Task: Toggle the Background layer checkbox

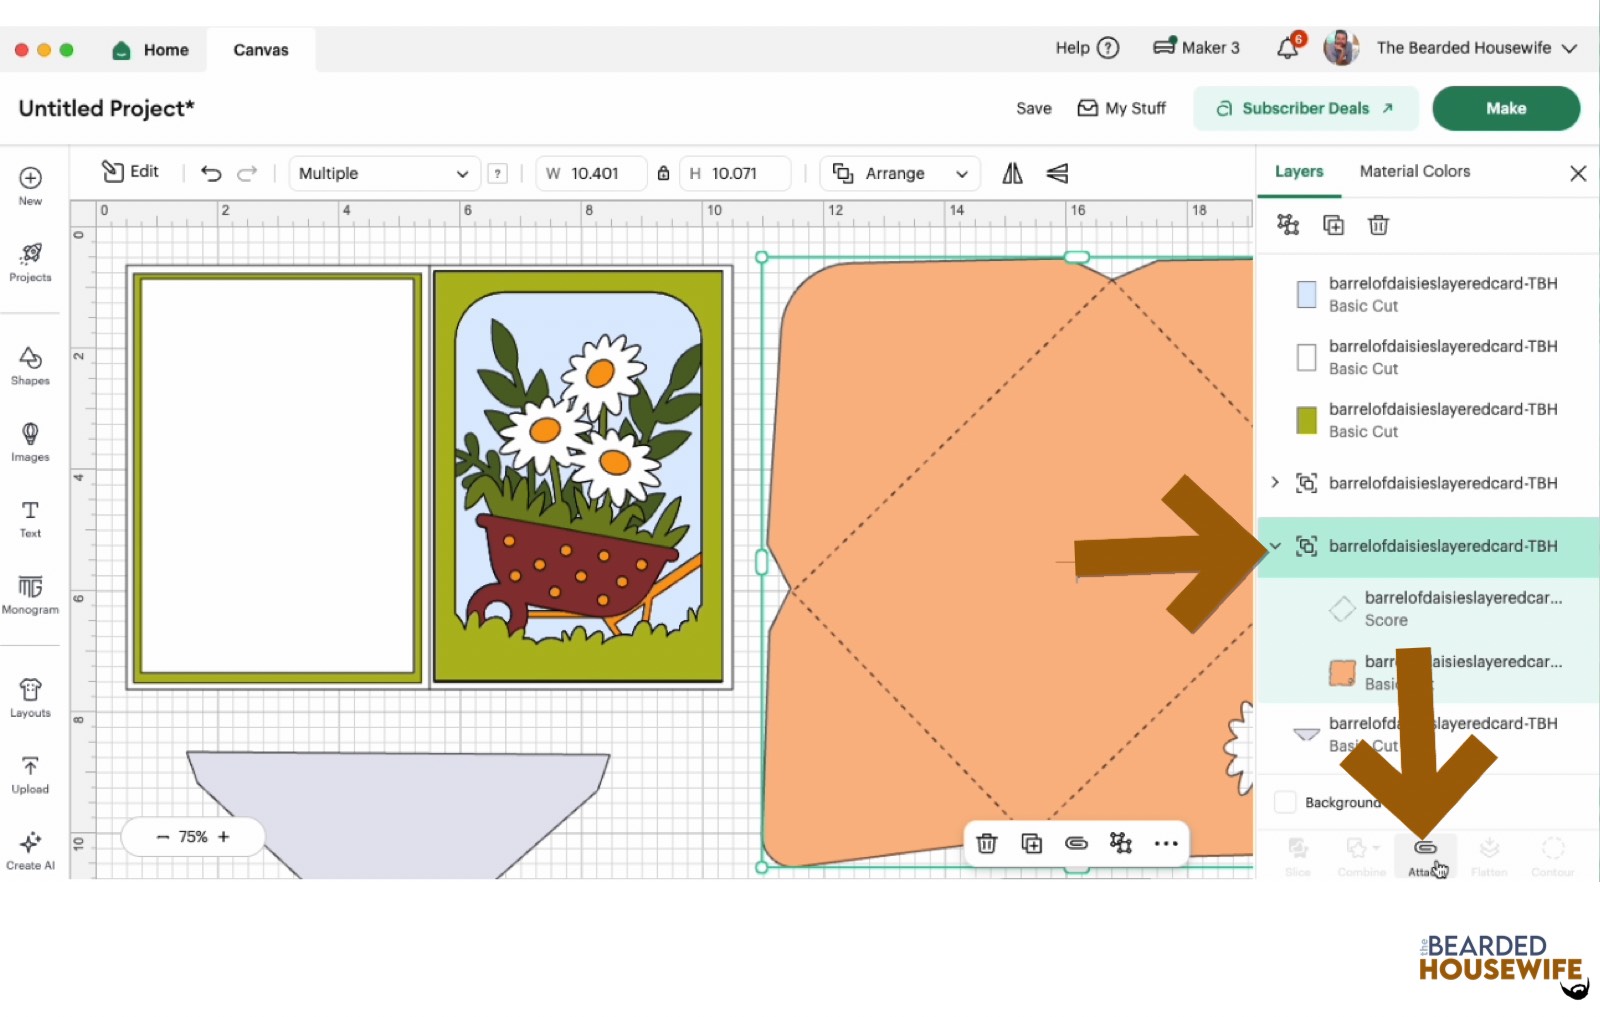Action: 1285,802
